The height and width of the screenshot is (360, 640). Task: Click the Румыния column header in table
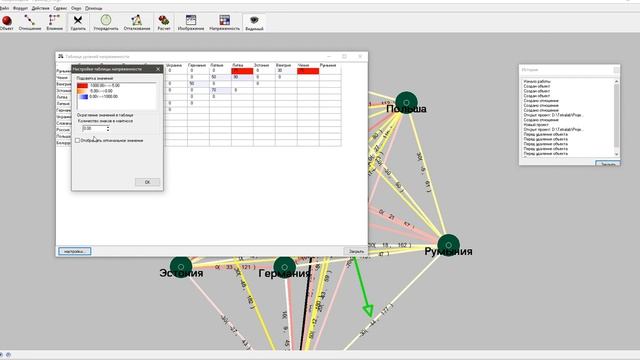tap(328, 65)
